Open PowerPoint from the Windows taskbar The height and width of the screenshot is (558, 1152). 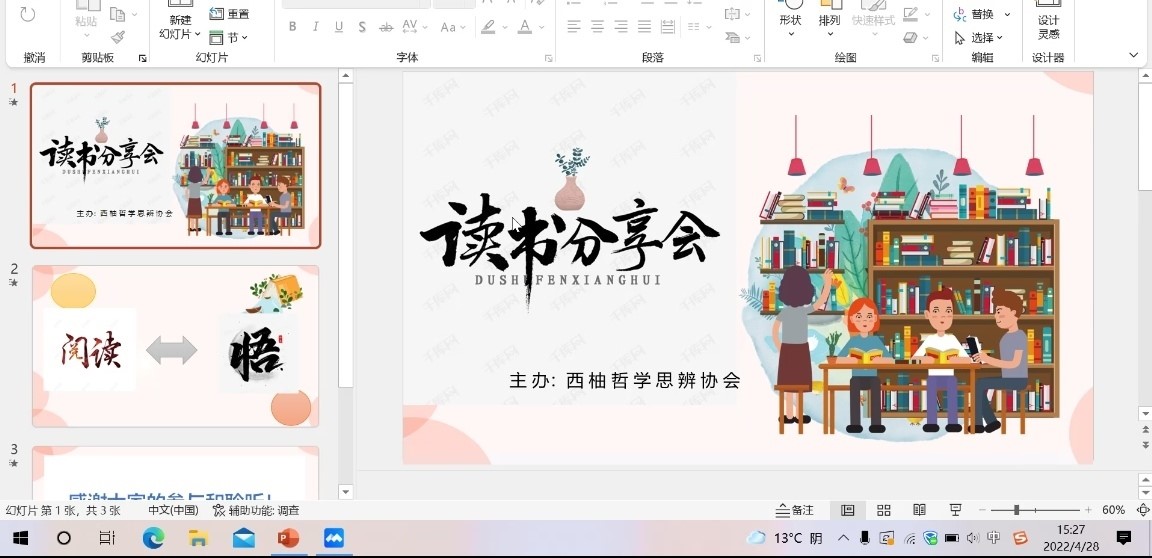pos(288,538)
